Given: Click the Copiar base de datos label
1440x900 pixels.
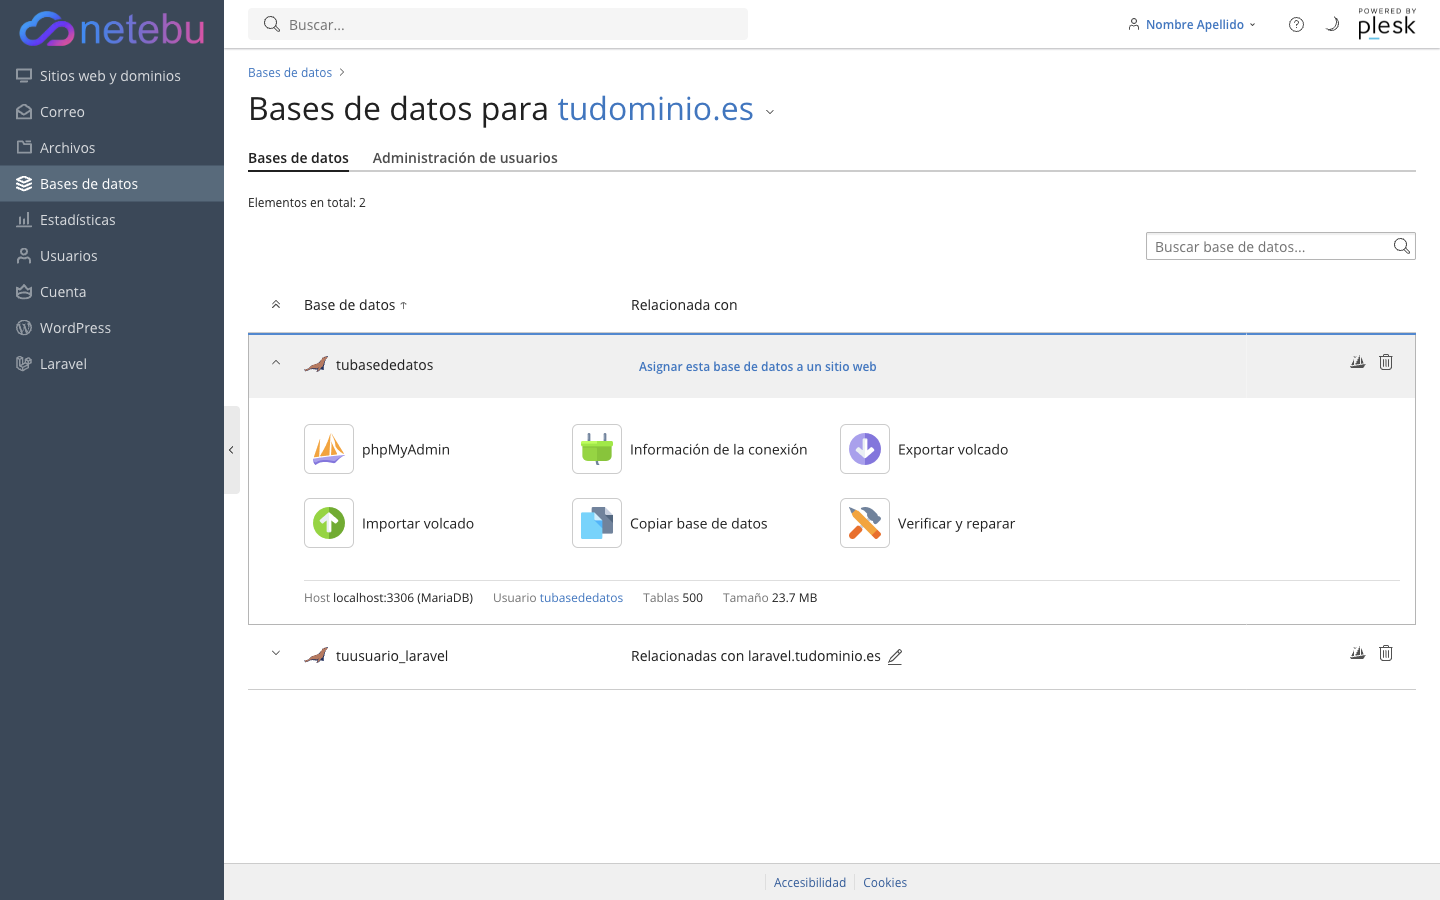Looking at the screenshot, I should click(699, 524).
